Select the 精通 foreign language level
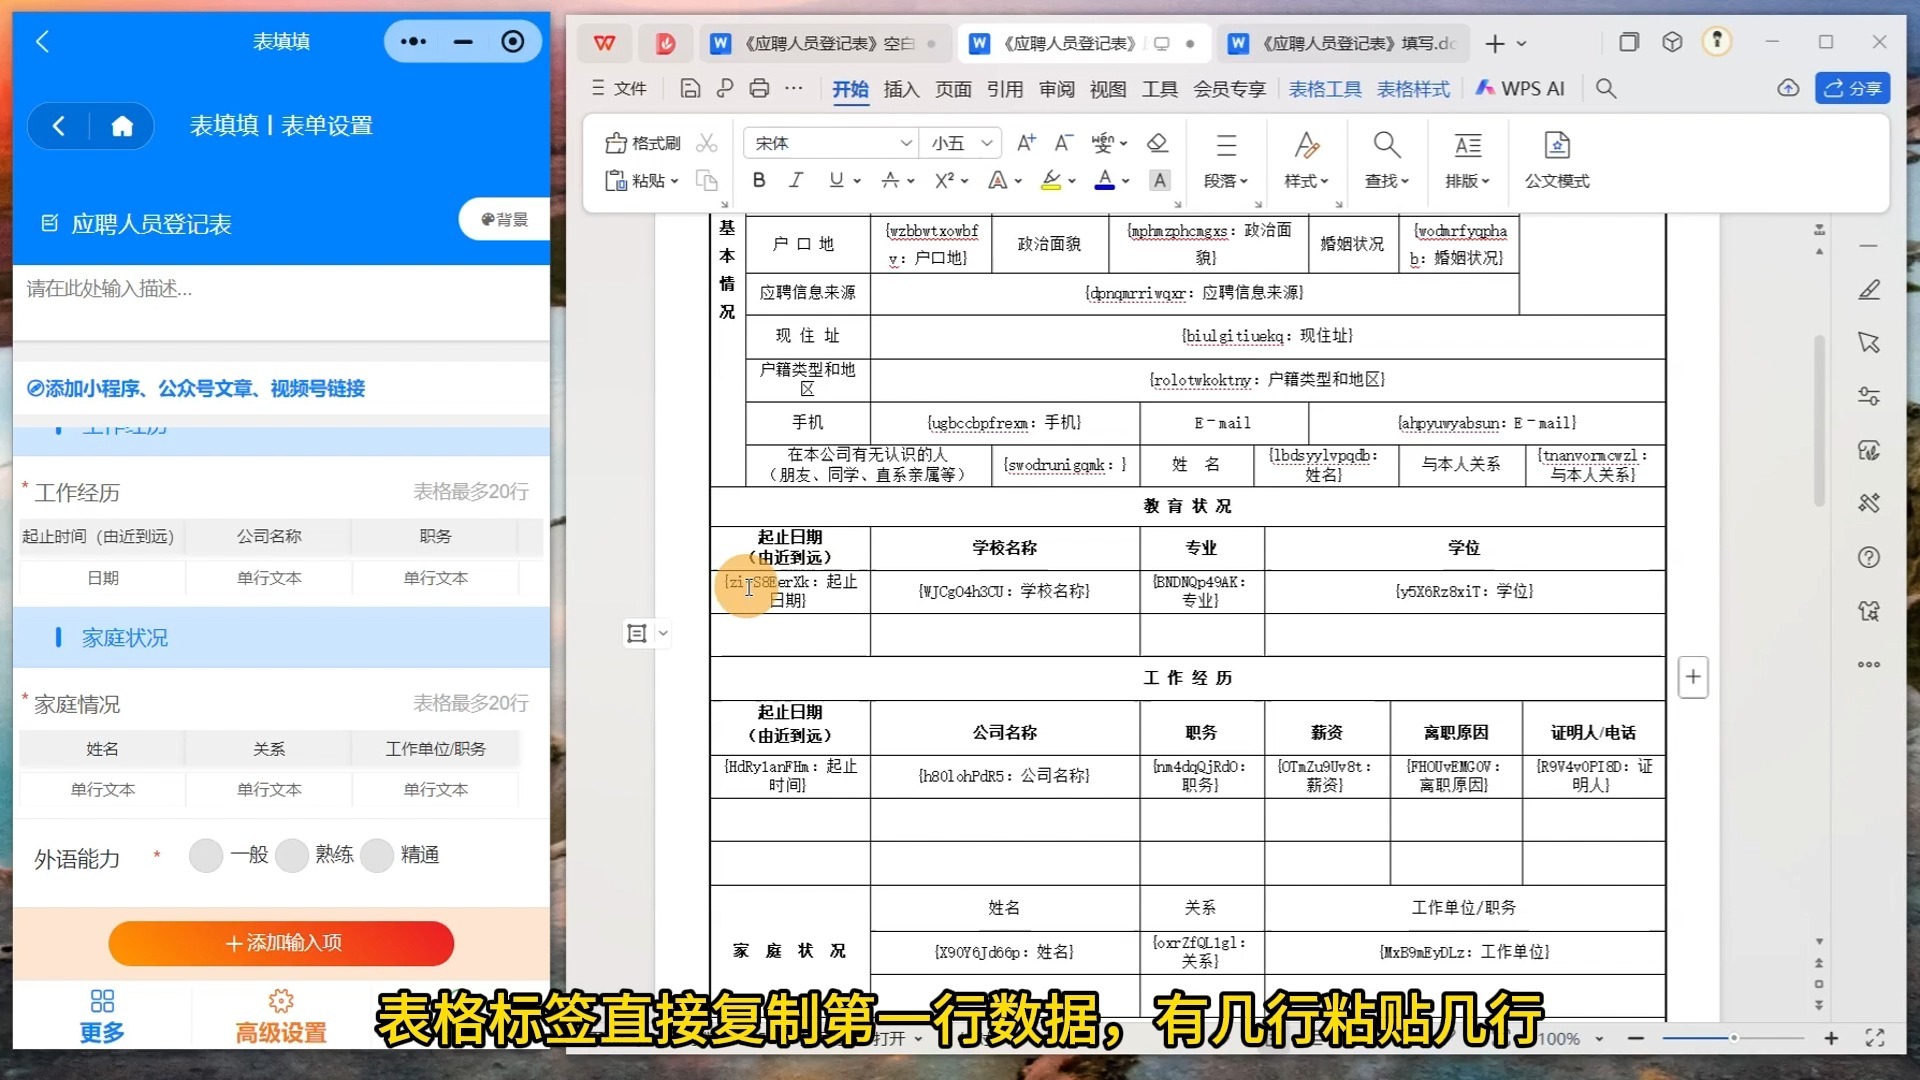Viewport: 1920px width, 1080px height. (377, 855)
